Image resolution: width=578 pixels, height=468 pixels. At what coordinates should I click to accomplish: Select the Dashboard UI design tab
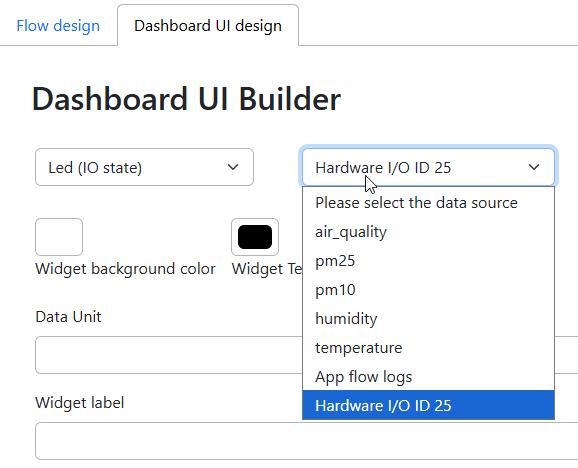click(208, 26)
